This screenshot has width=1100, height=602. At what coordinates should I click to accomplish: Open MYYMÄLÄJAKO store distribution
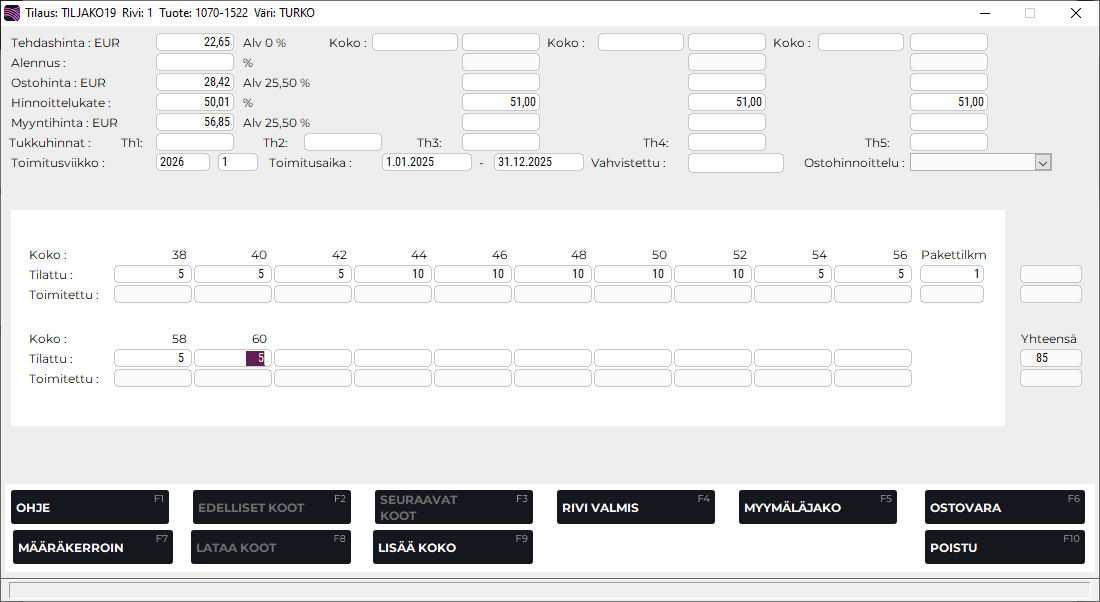pos(817,507)
